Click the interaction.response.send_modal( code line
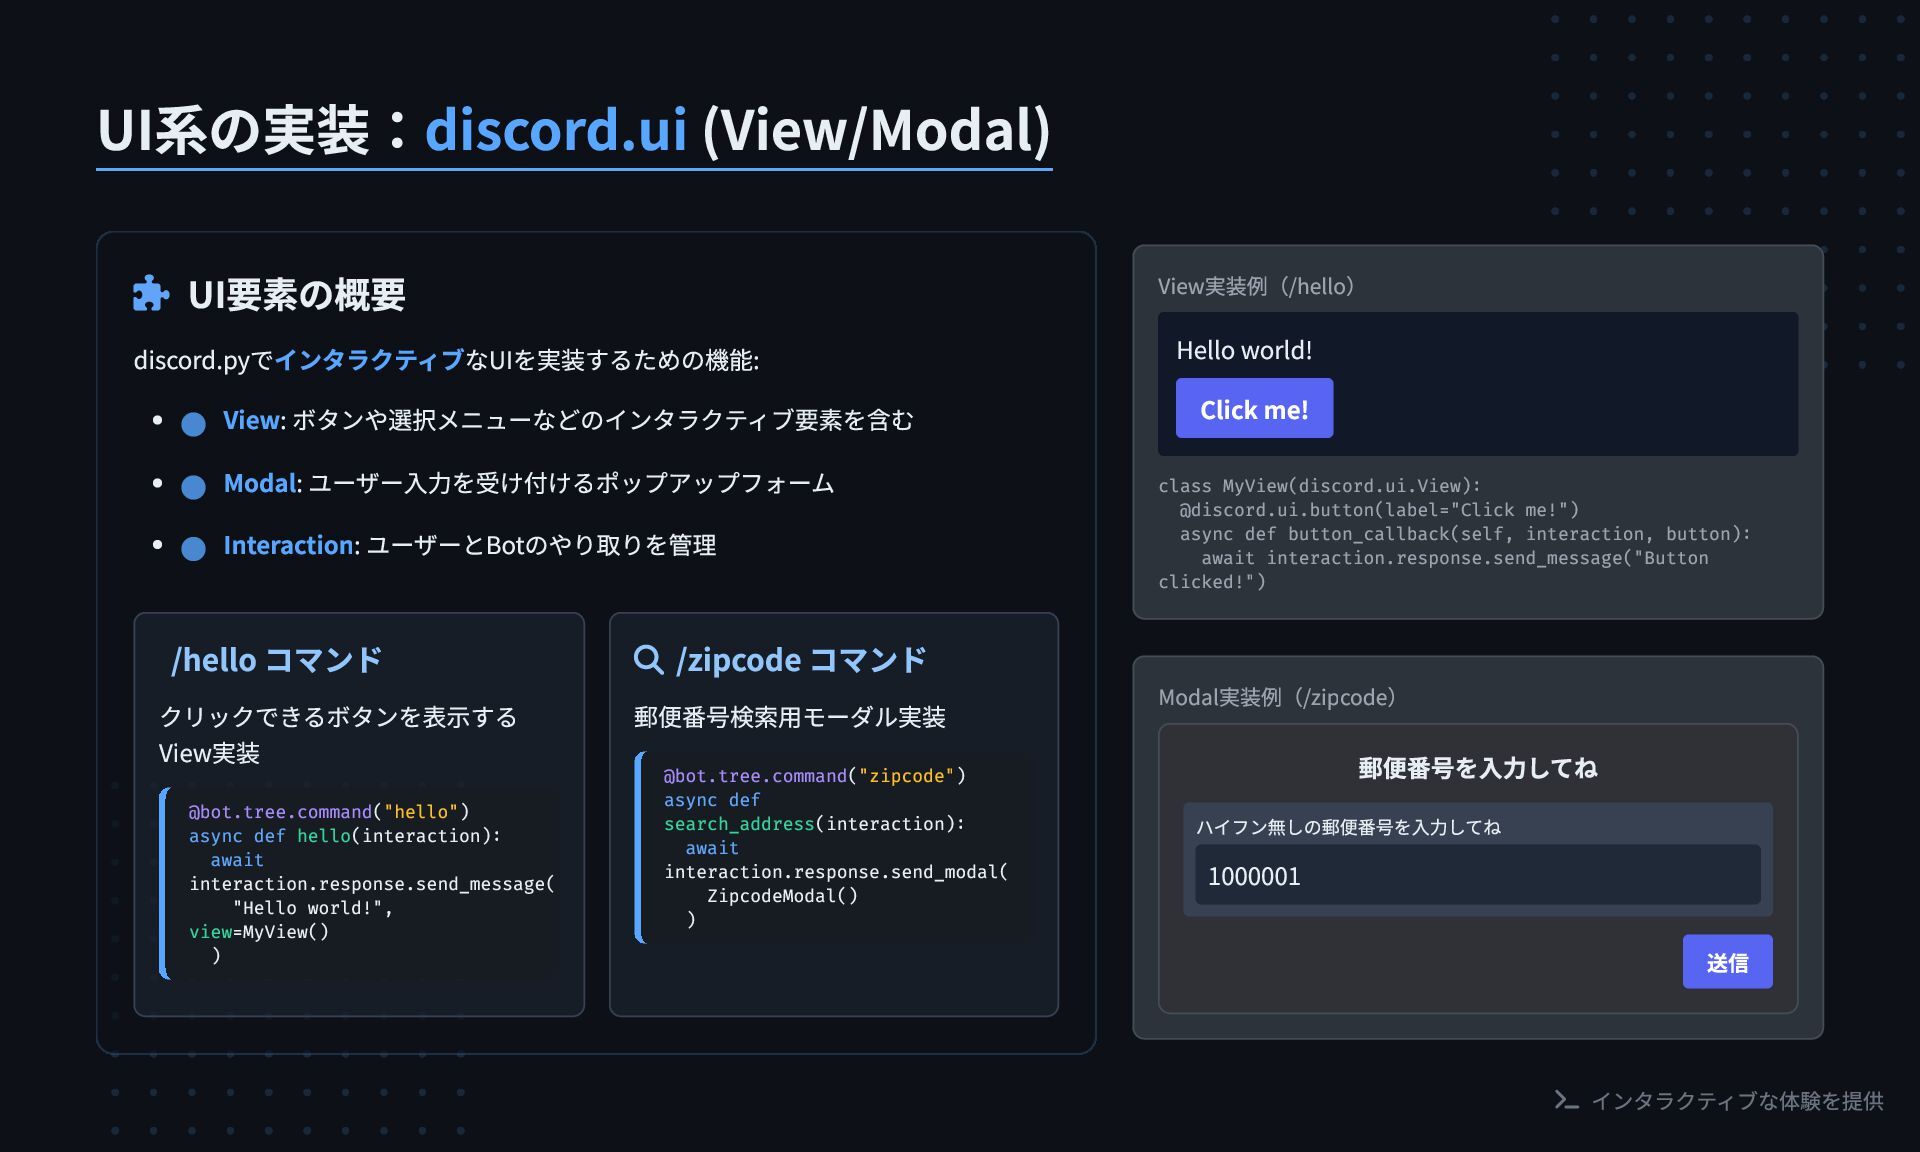This screenshot has width=1920, height=1152. (x=836, y=872)
